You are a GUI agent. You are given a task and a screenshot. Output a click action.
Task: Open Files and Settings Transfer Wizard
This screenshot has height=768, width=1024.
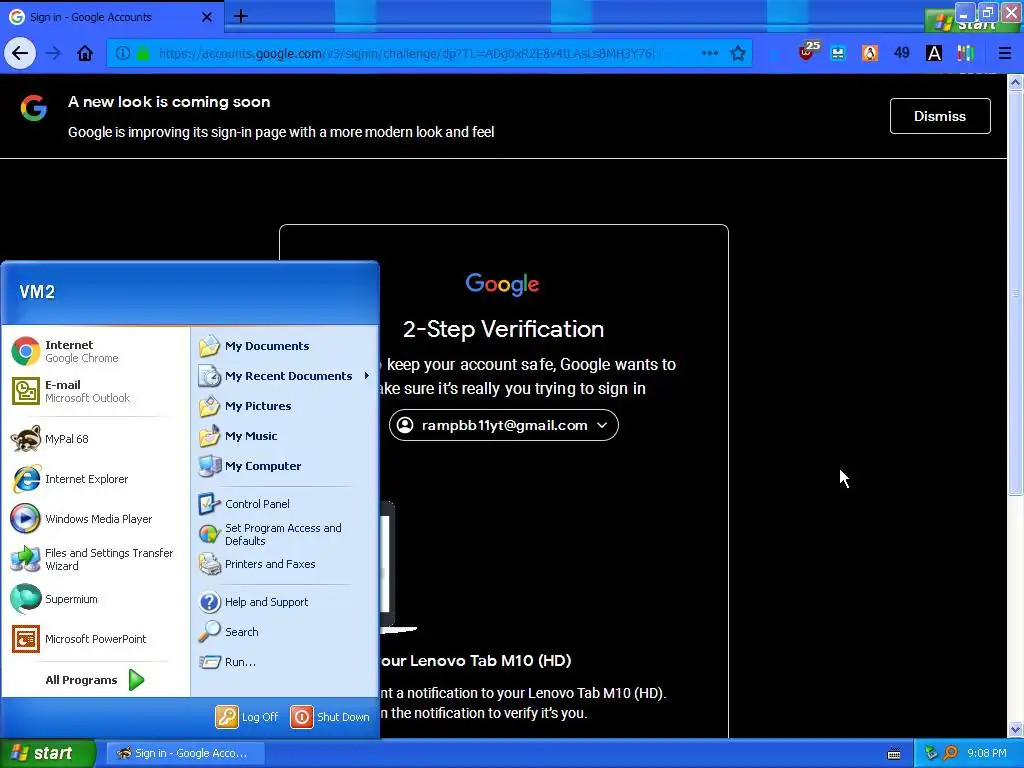(x=95, y=559)
